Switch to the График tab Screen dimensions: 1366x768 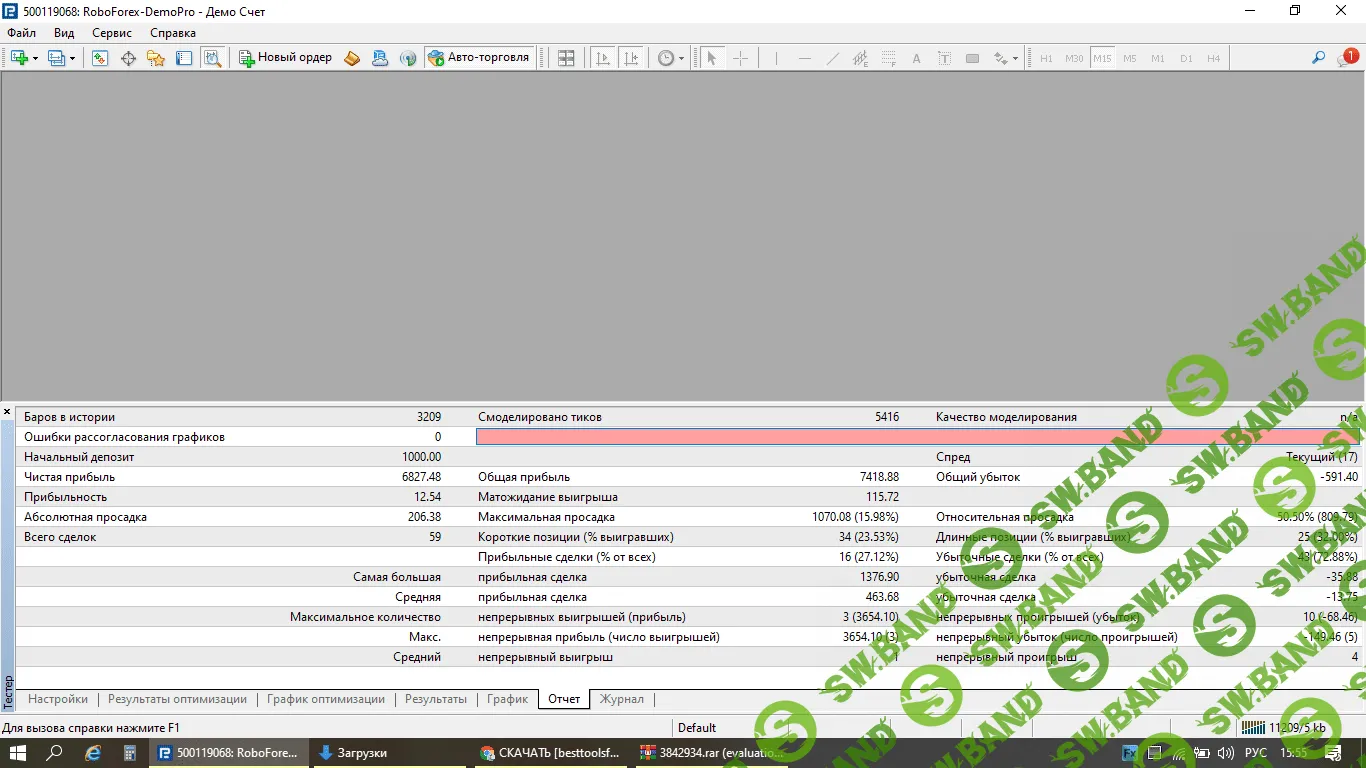point(507,699)
